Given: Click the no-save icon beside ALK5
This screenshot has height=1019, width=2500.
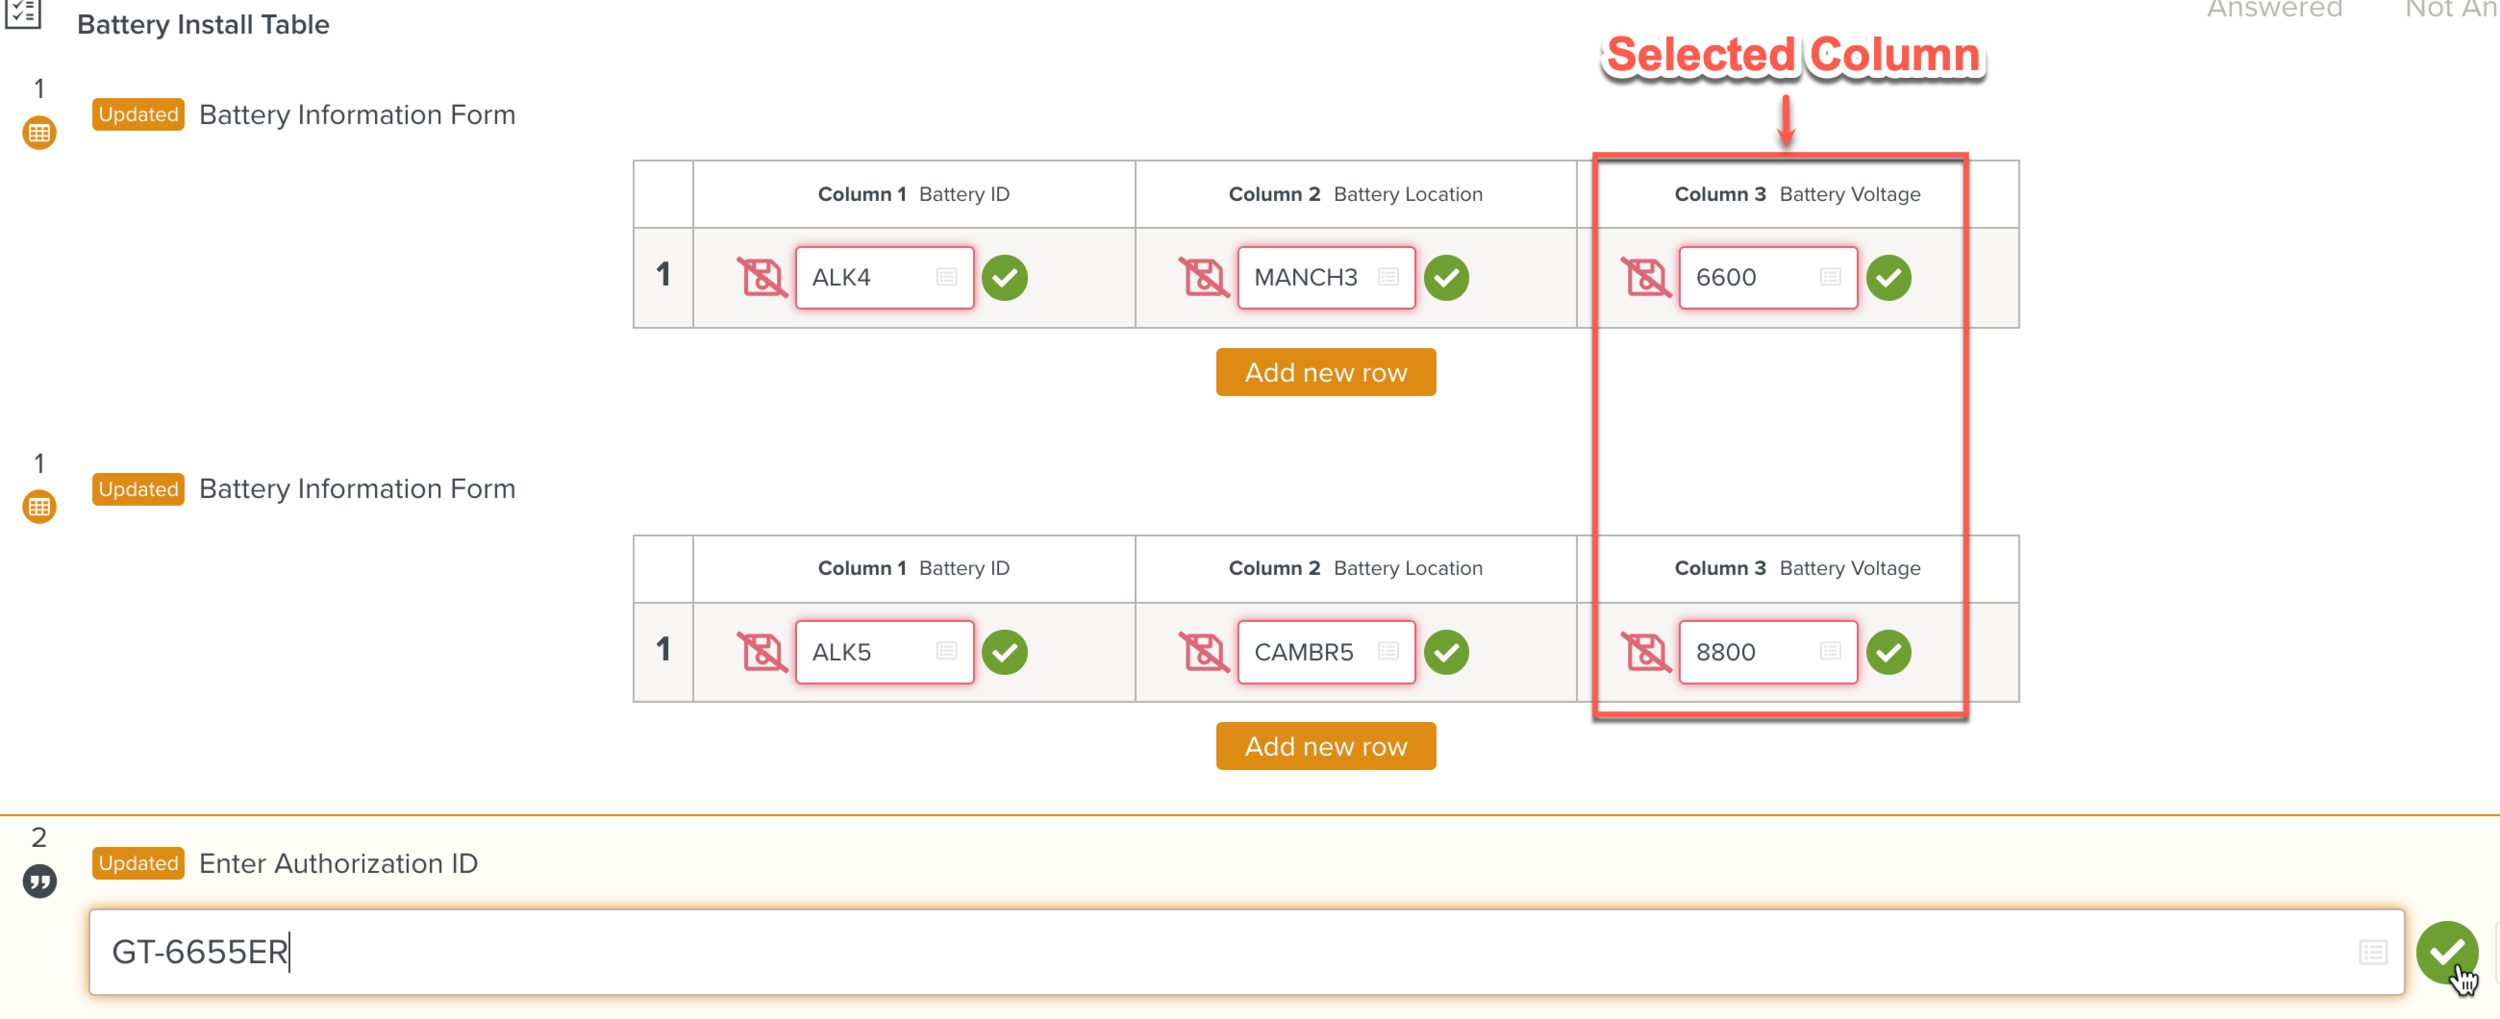Looking at the screenshot, I should tap(761, 652).
